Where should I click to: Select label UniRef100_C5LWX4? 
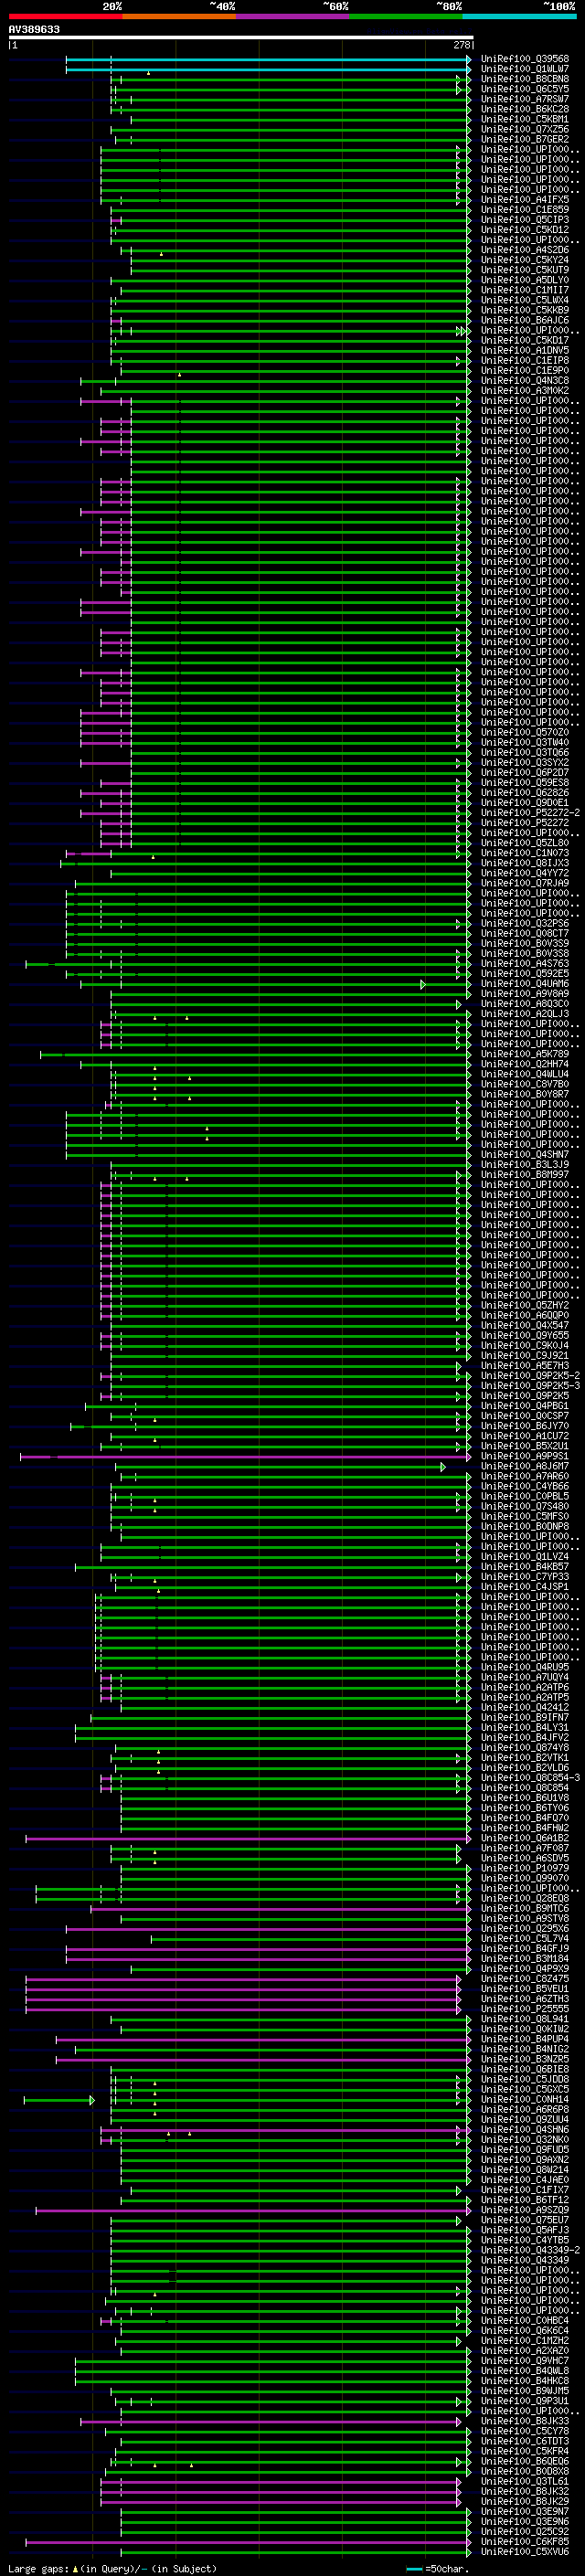(525, 300)
